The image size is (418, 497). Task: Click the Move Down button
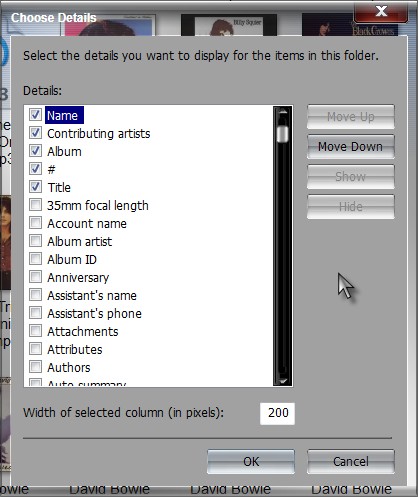pyautogui.click(x=350, y=147)
